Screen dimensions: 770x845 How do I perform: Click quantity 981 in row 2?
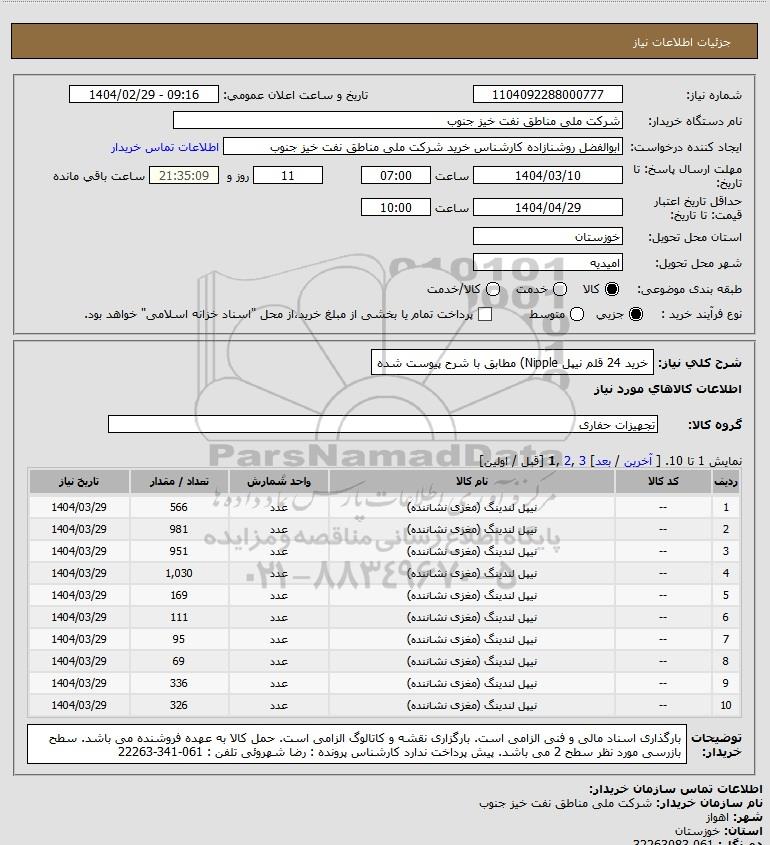pos(179,529)
